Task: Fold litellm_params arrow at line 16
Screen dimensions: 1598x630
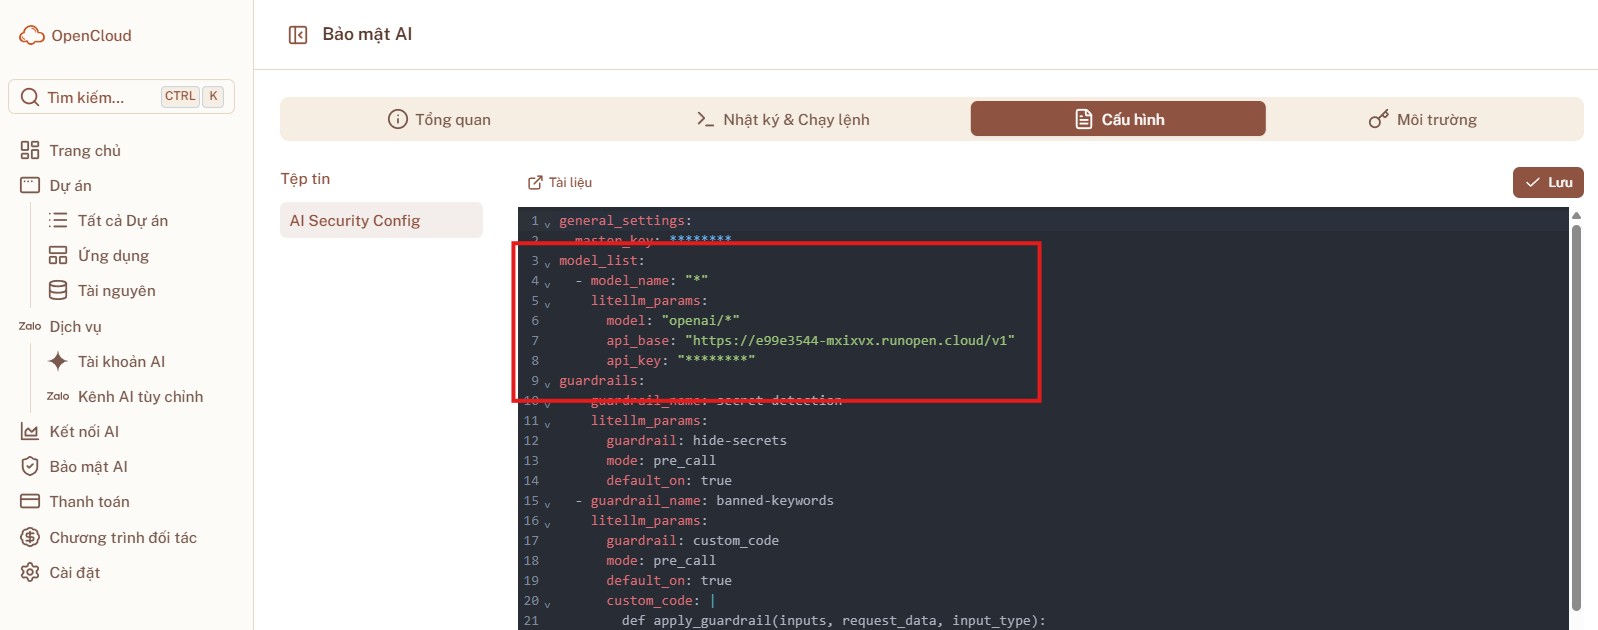Action: click(x=547, y=523)
